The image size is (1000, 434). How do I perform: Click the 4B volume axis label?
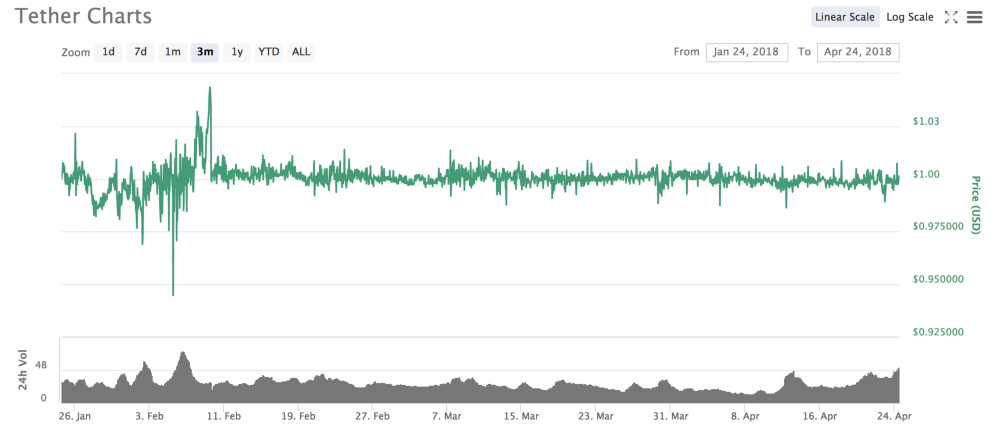pos(41,366)
